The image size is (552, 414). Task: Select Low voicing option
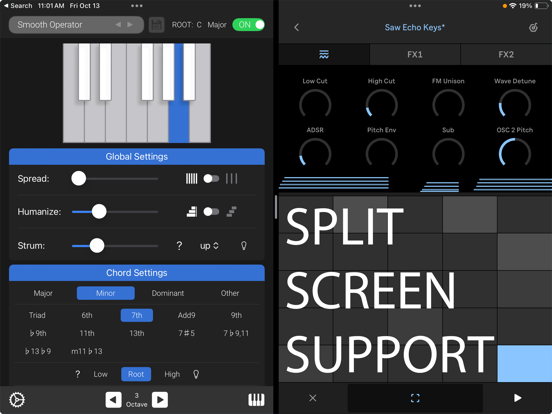point(100,374)
